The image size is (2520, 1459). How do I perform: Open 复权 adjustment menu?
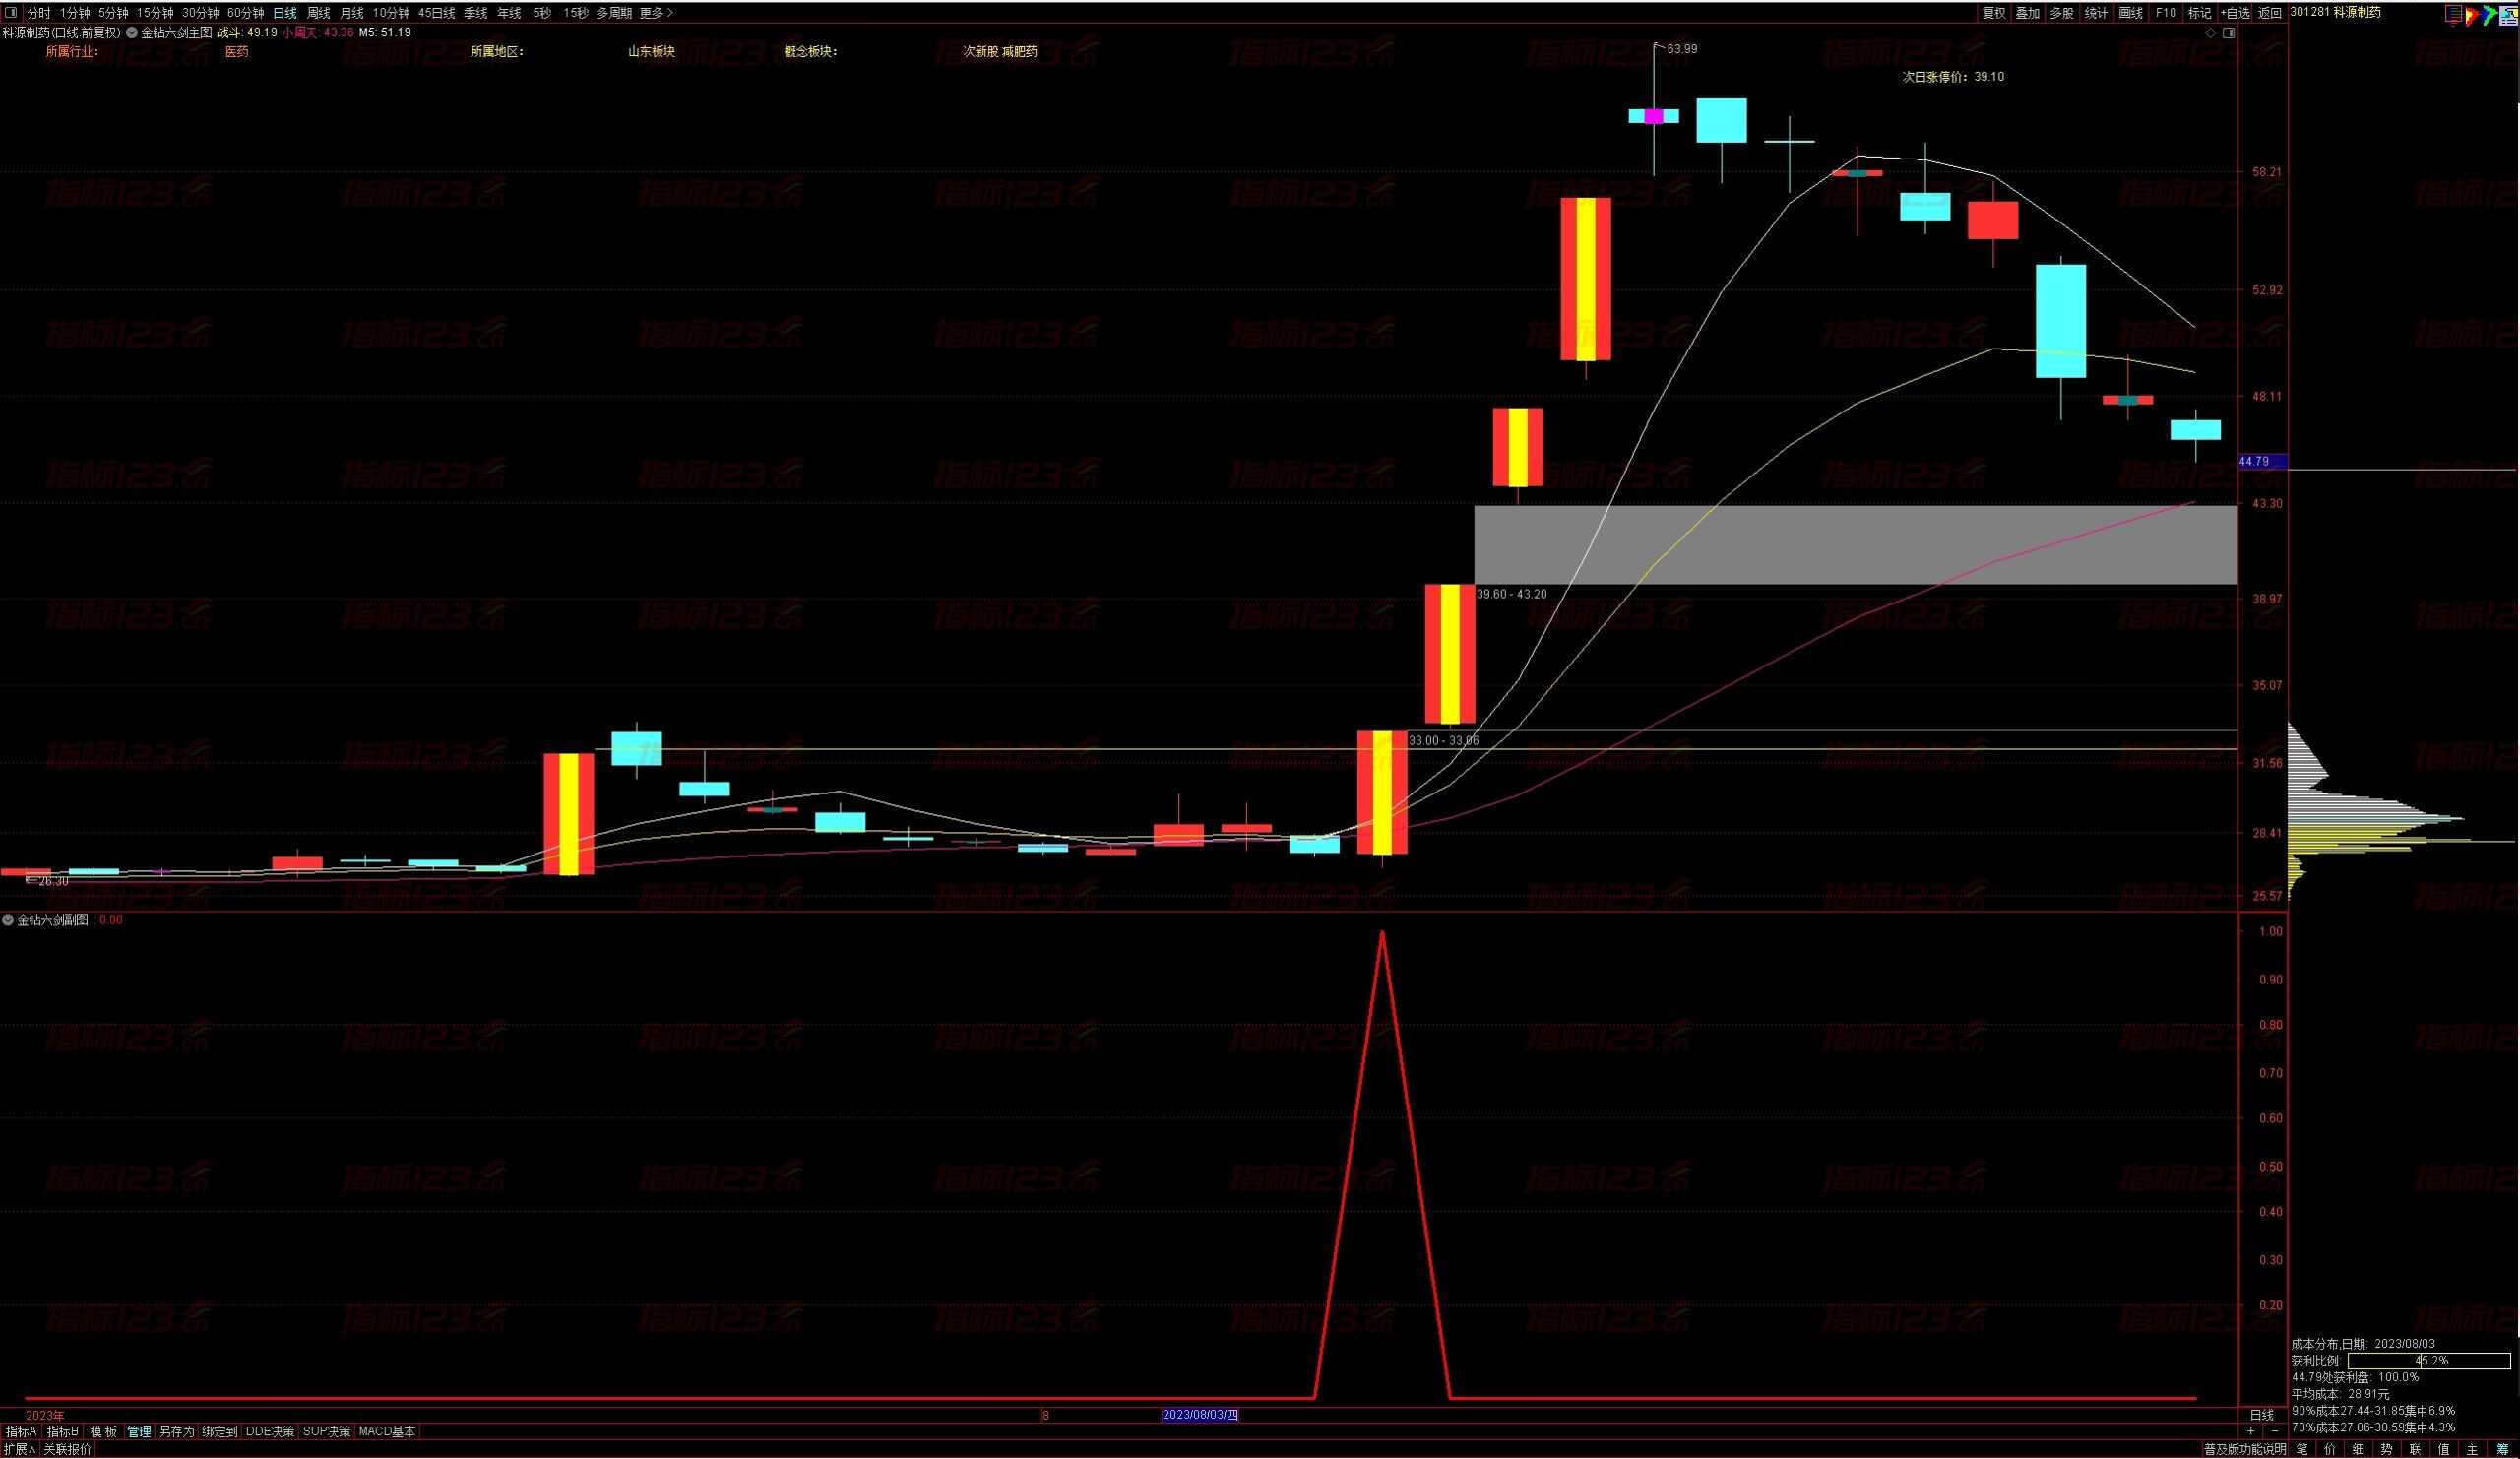coord(1994,13)
